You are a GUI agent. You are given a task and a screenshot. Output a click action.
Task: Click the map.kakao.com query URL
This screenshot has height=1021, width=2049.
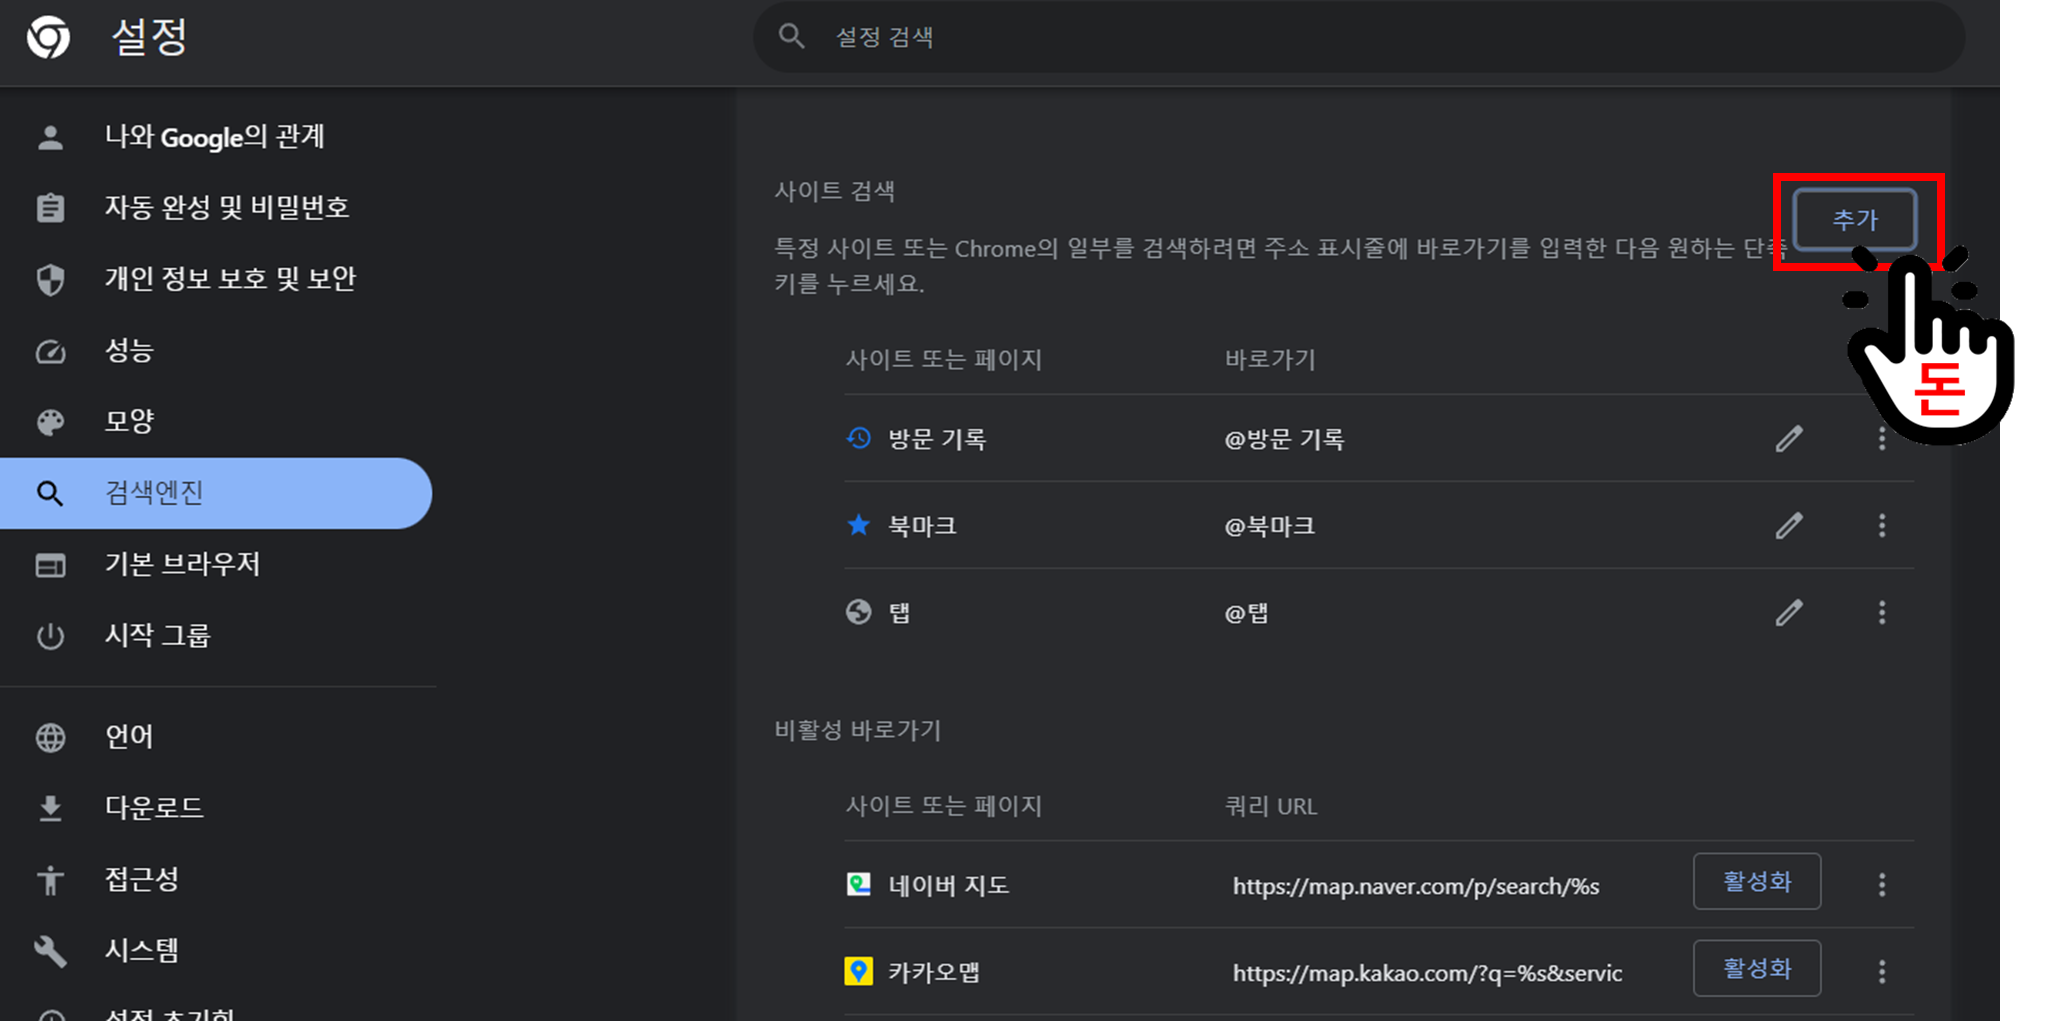(x=1427, y=973)
